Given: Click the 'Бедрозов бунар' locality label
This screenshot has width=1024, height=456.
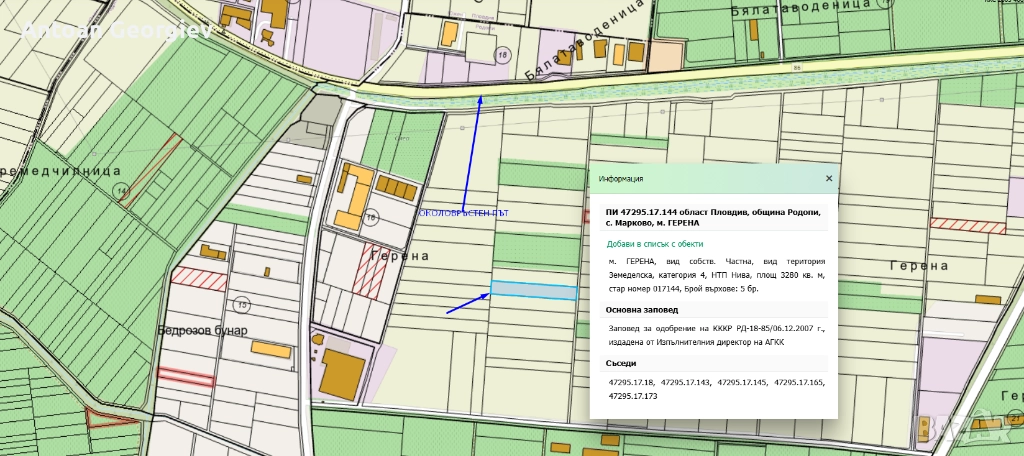Looking at the screenshot, I should pos(201,329).
